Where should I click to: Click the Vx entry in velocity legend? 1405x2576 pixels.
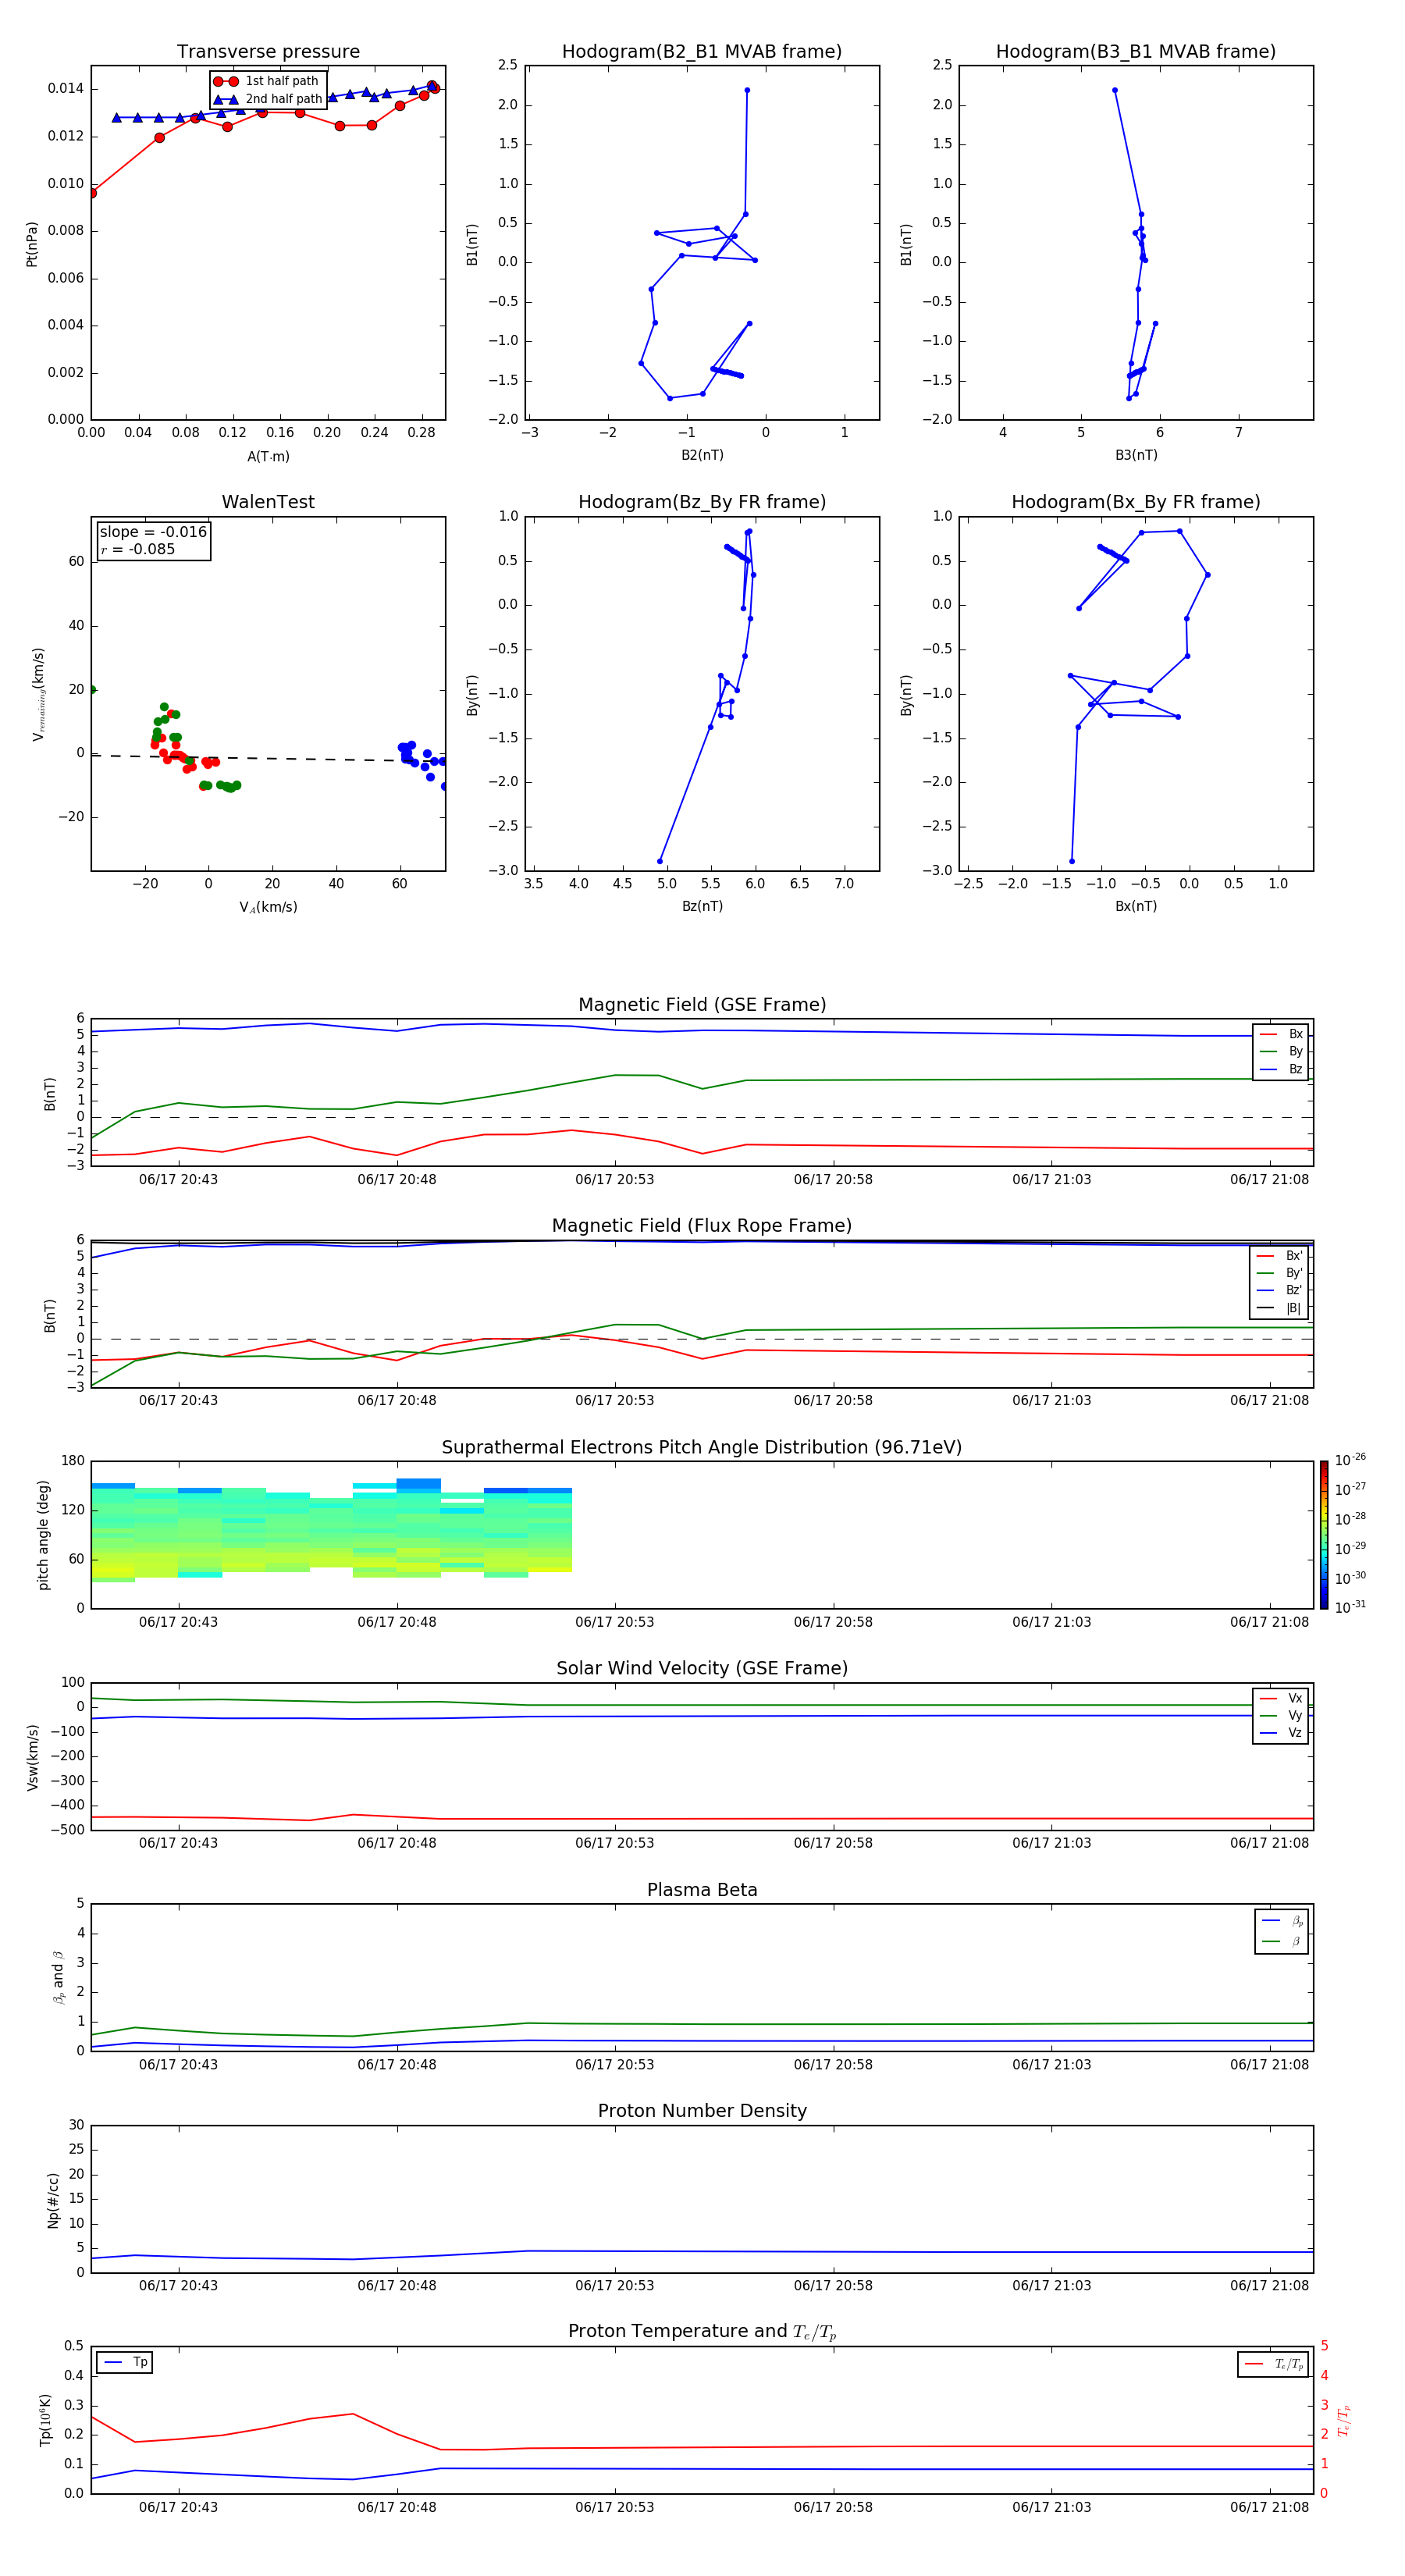pyautogui.click(x=1281, y=1698)
